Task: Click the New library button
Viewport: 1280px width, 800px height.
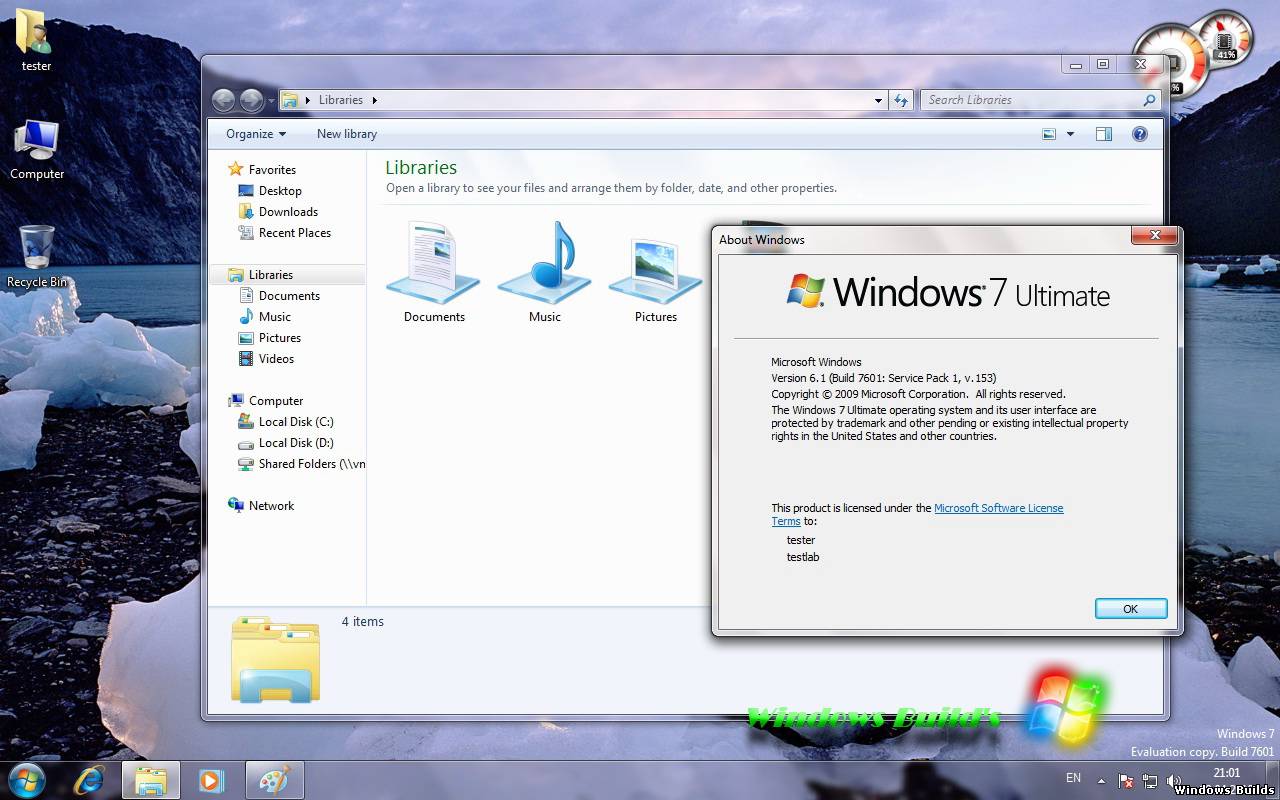Action: click(347, 134)
